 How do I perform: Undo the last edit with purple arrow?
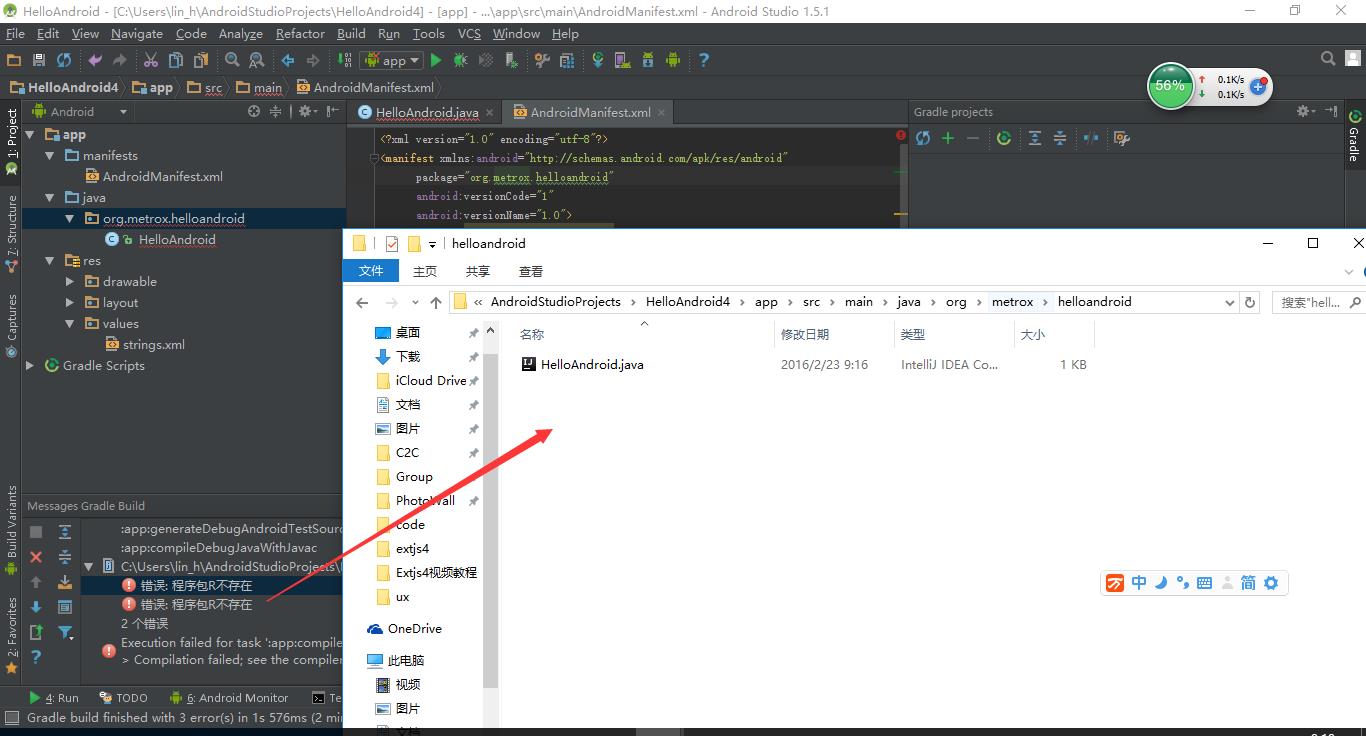click(95, 60)
